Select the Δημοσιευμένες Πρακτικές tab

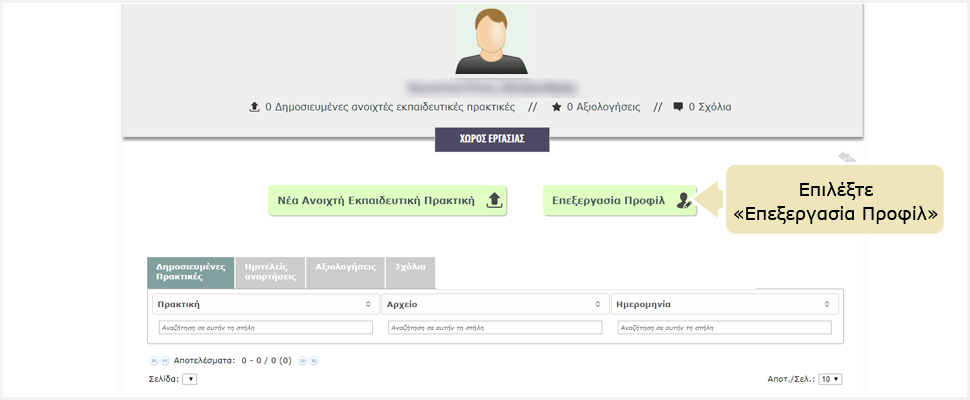pyautogui.click(x=190, y=273)
